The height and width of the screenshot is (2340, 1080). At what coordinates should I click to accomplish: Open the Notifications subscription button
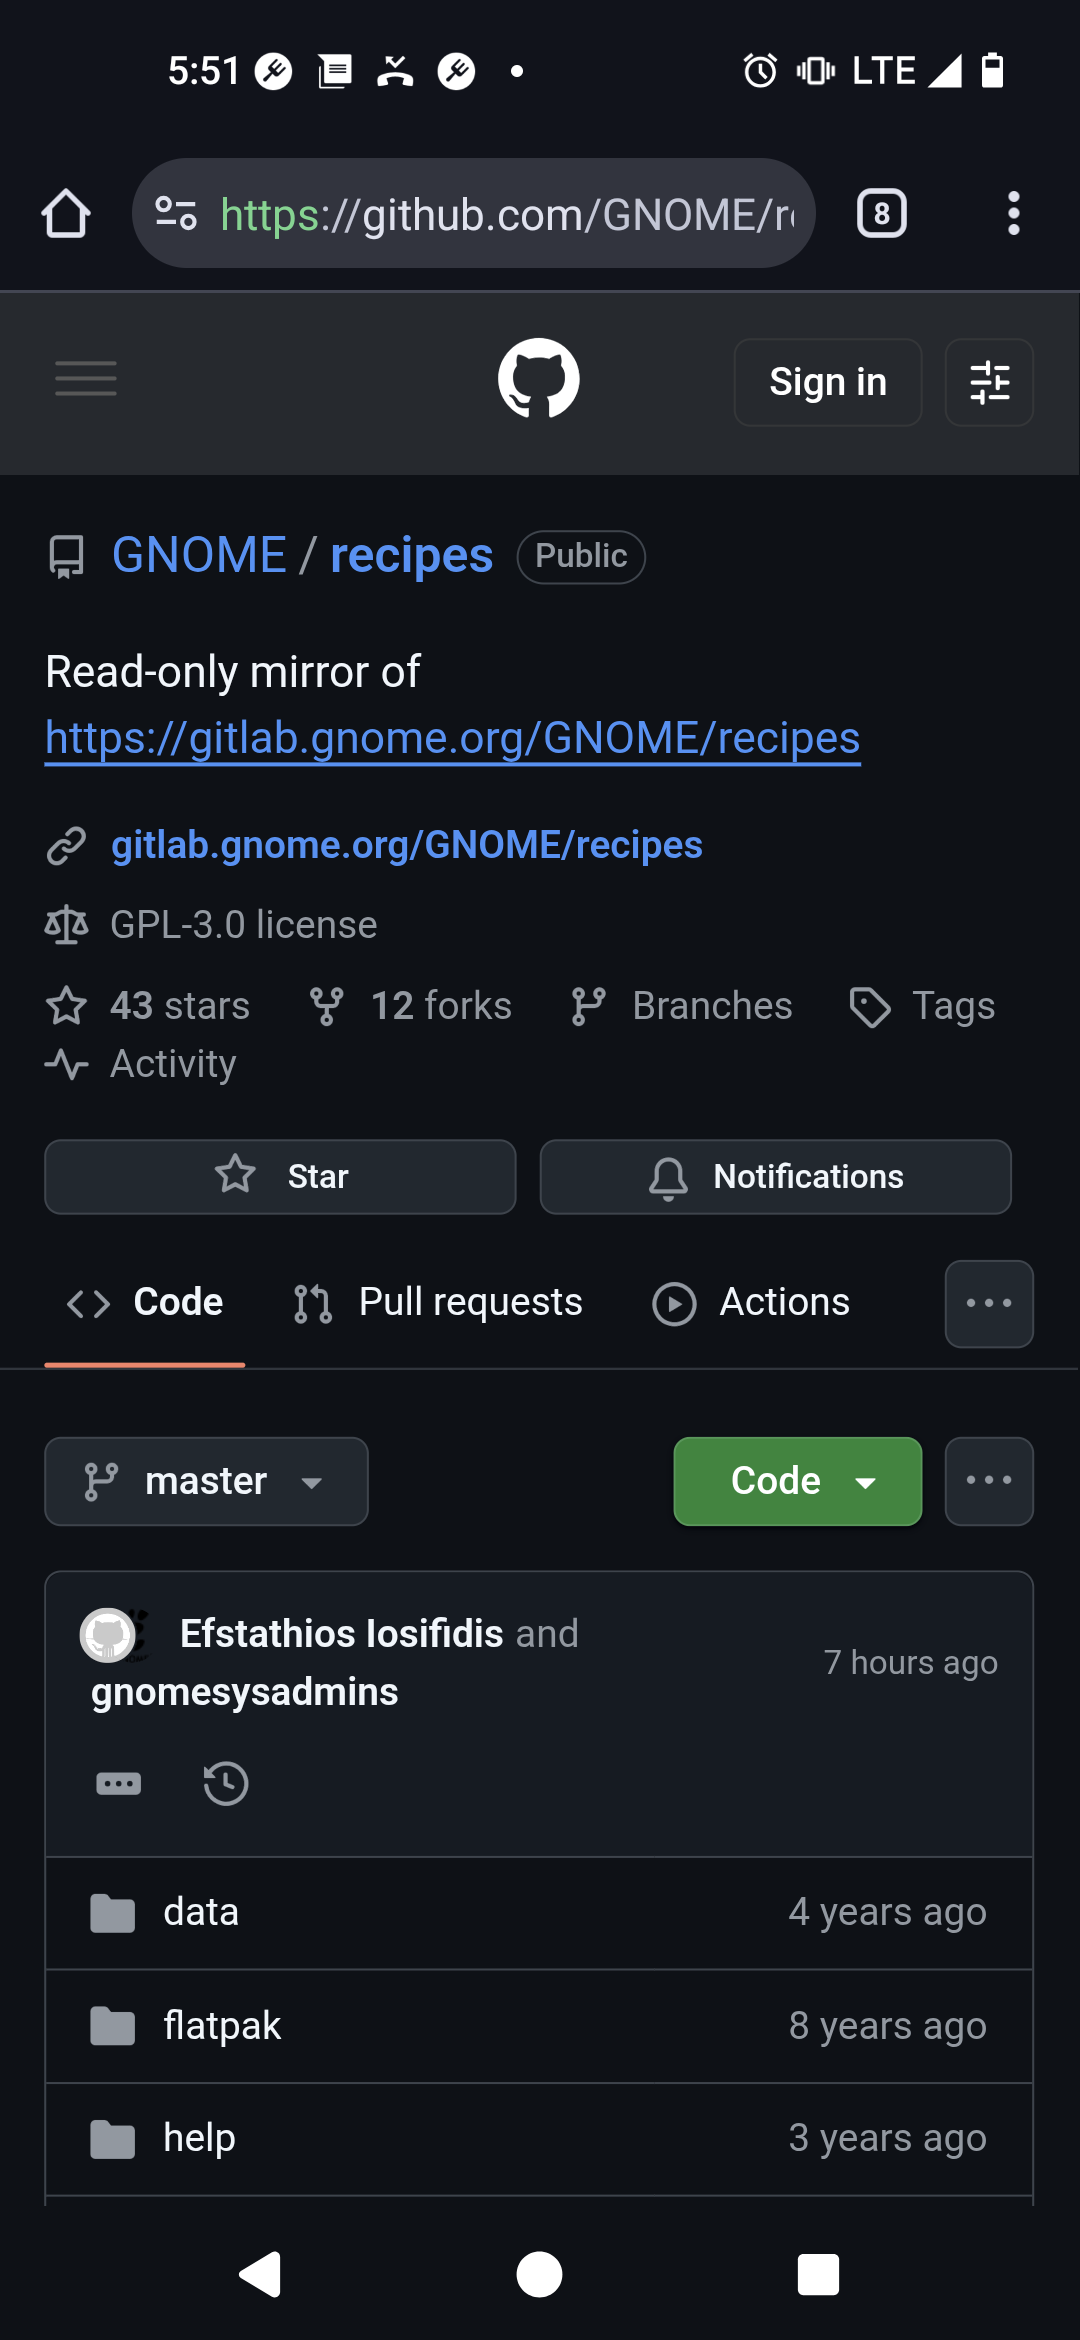tap(775, 1177)
